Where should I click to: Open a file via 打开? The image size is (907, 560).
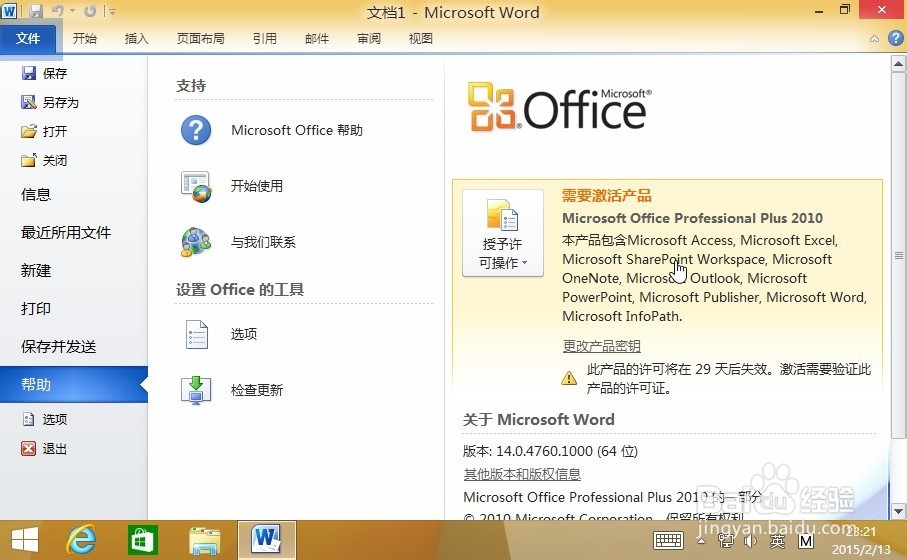[x=44, y=131]
